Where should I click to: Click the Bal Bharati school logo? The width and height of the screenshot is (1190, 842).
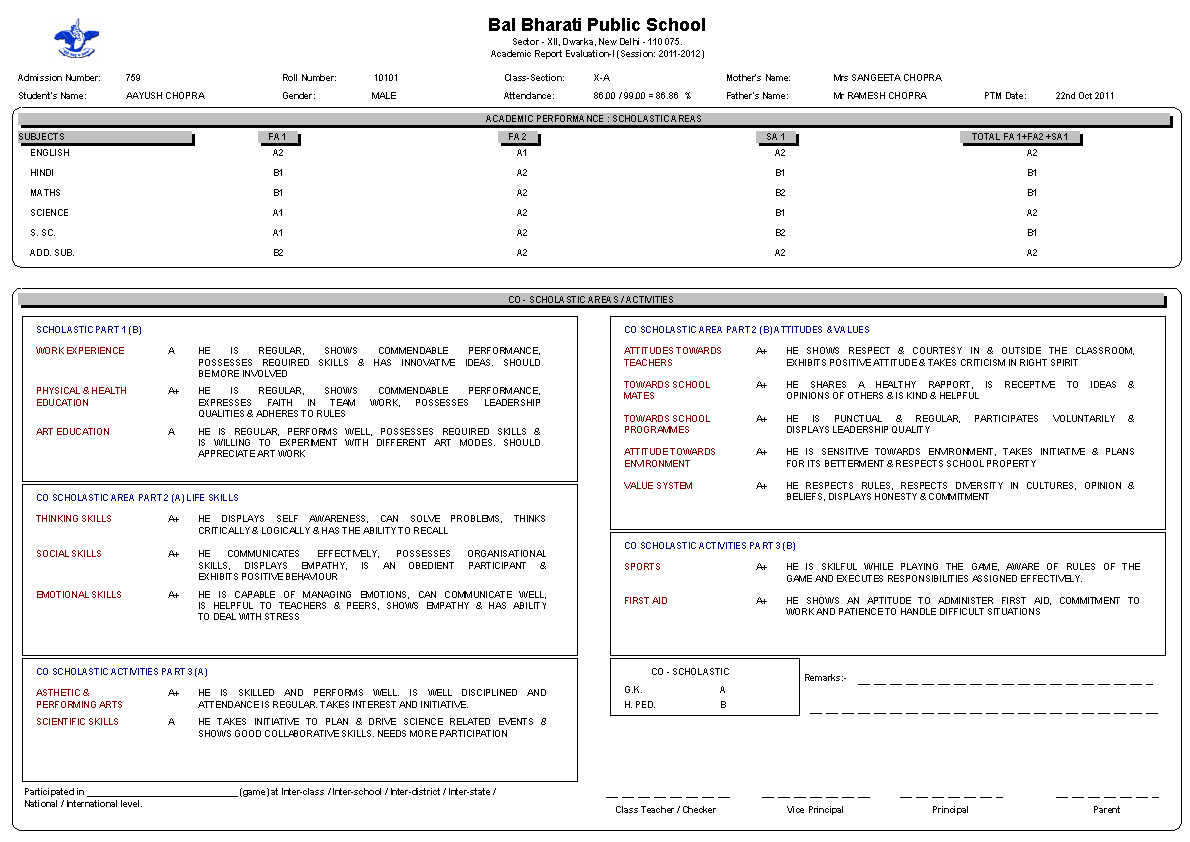[x=76, y=40]
